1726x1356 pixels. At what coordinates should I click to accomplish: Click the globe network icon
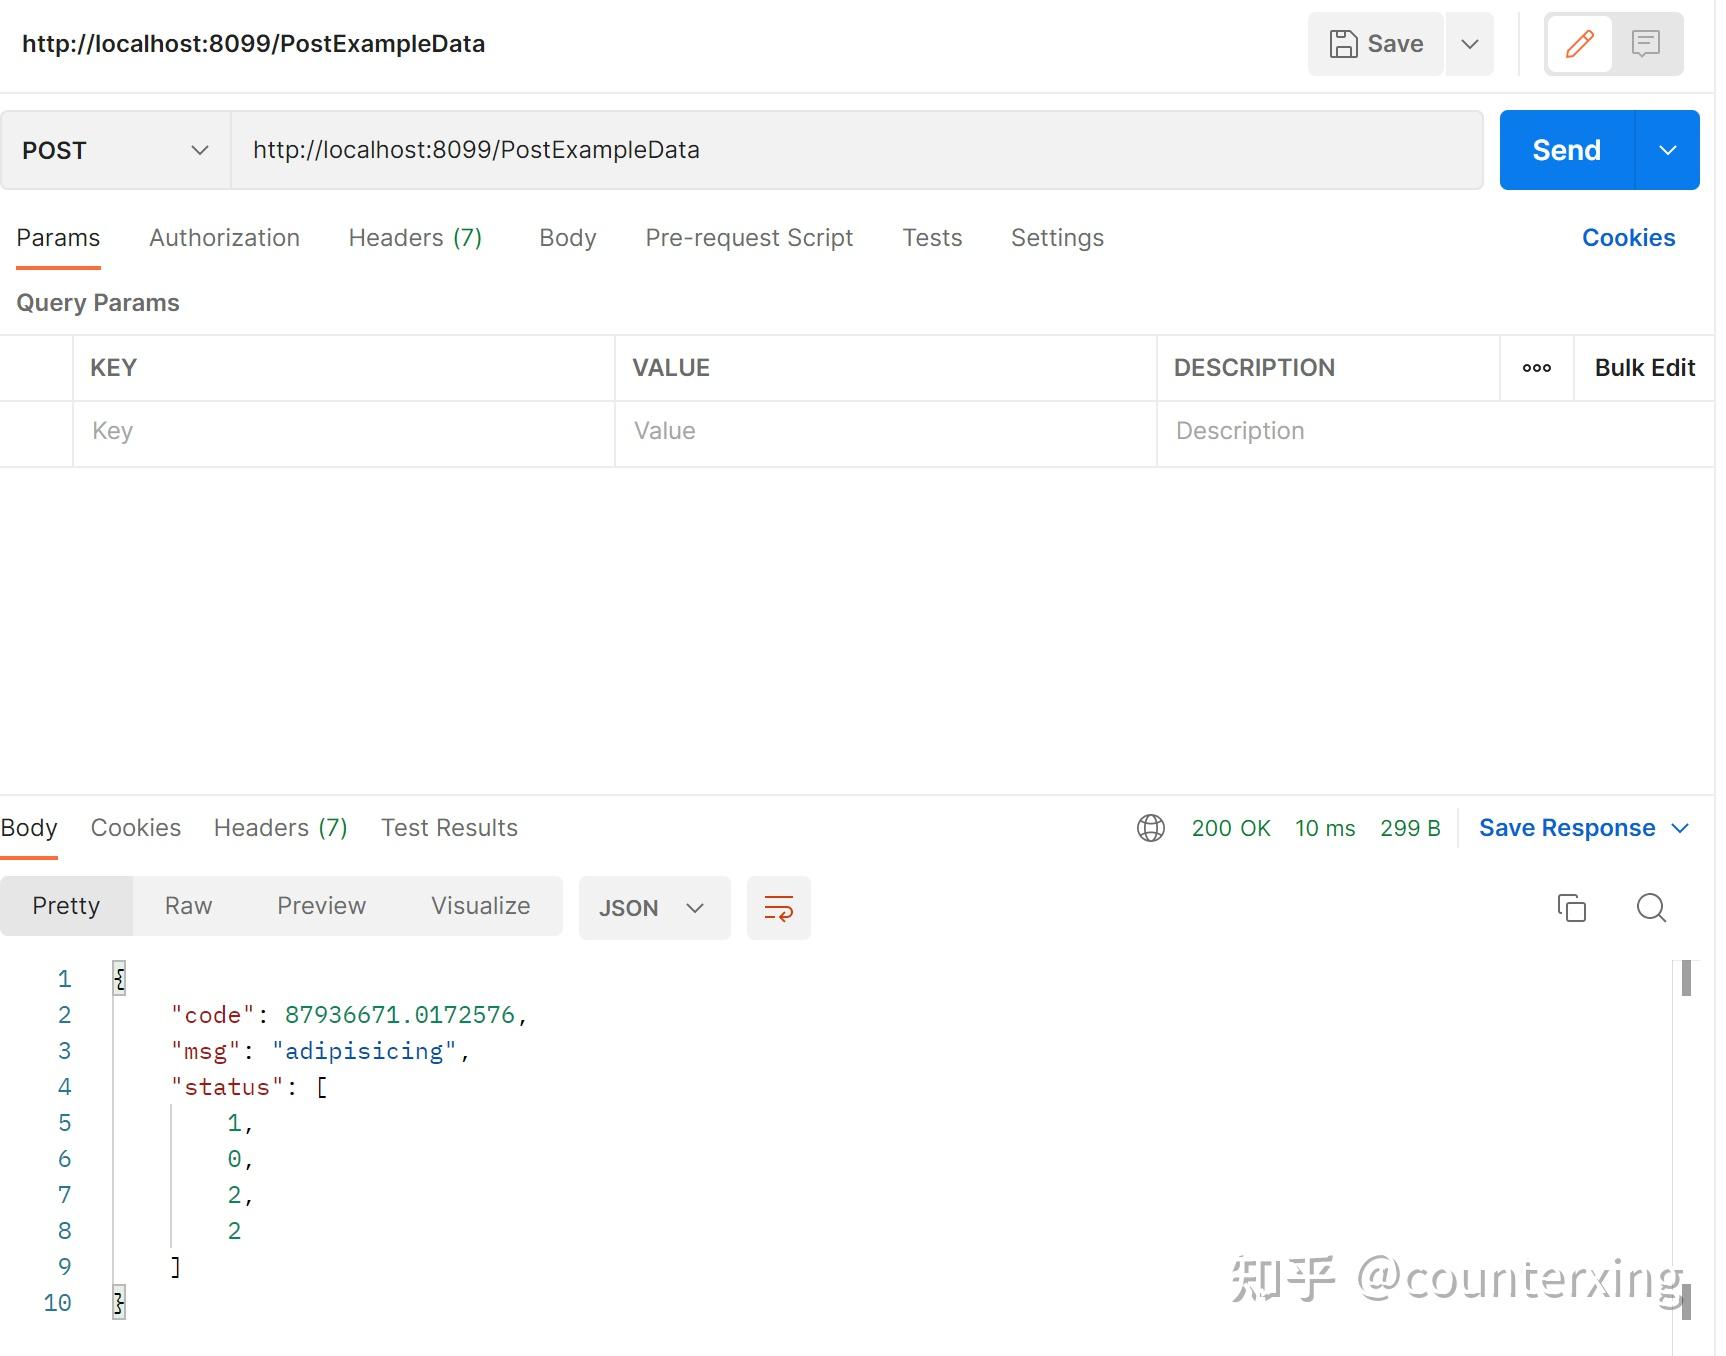click(x=1150, y=828)
